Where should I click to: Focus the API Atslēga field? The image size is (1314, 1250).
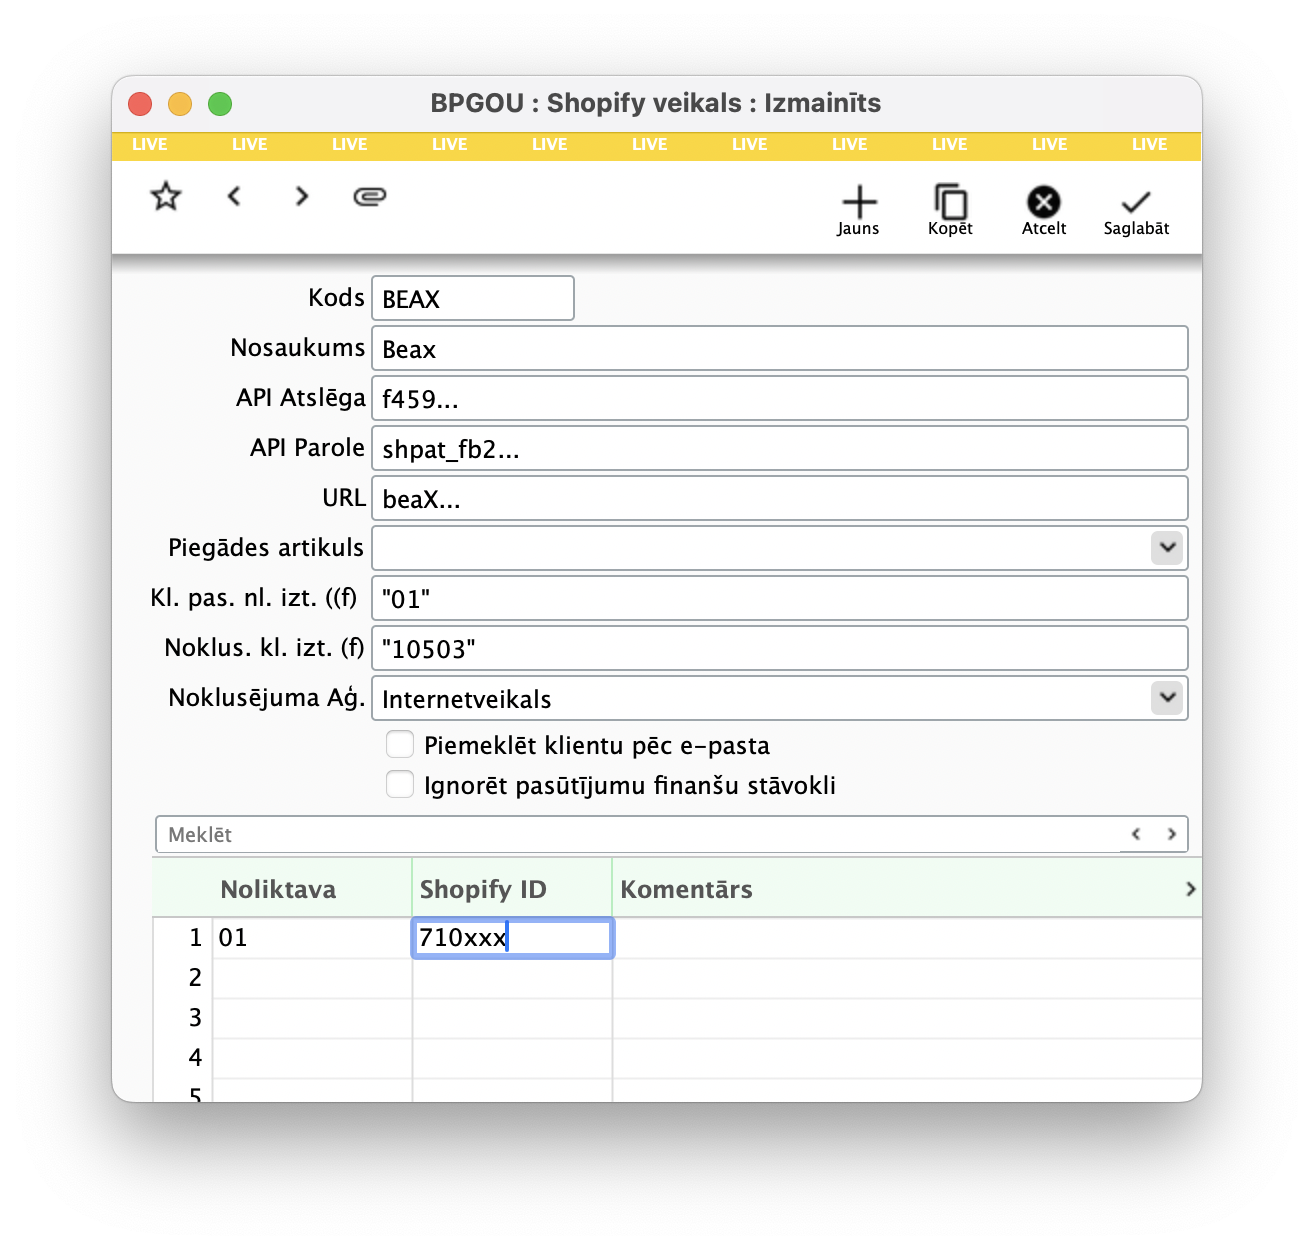point(780,398)
